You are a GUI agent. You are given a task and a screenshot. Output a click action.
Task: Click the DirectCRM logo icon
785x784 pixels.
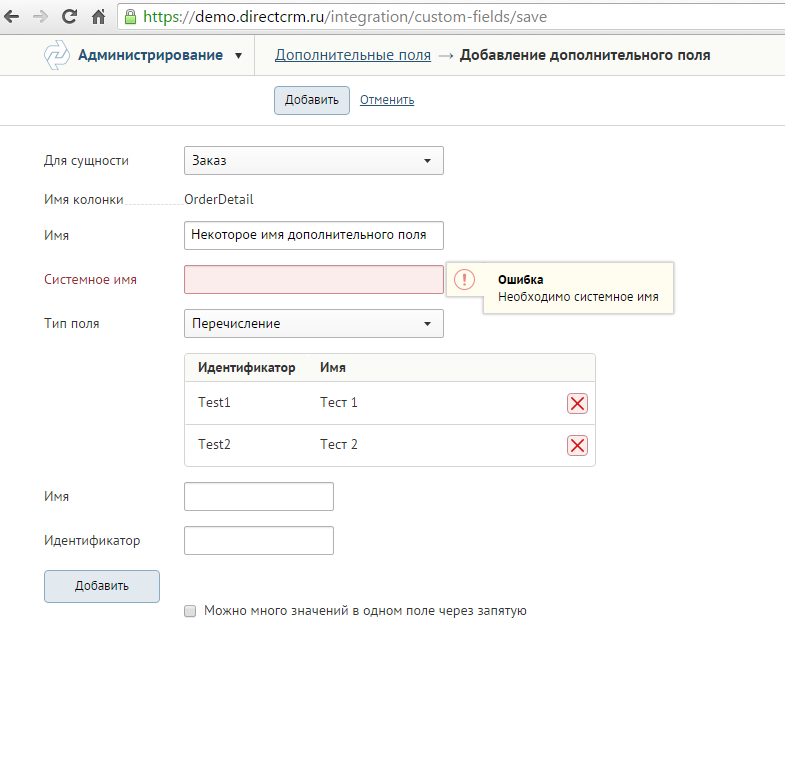56,55
